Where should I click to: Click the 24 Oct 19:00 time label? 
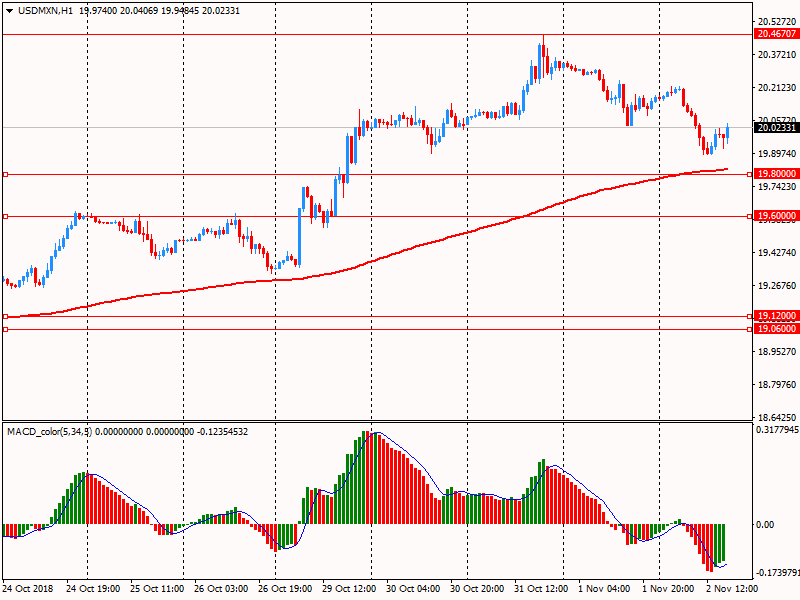[x=93, y=589]
